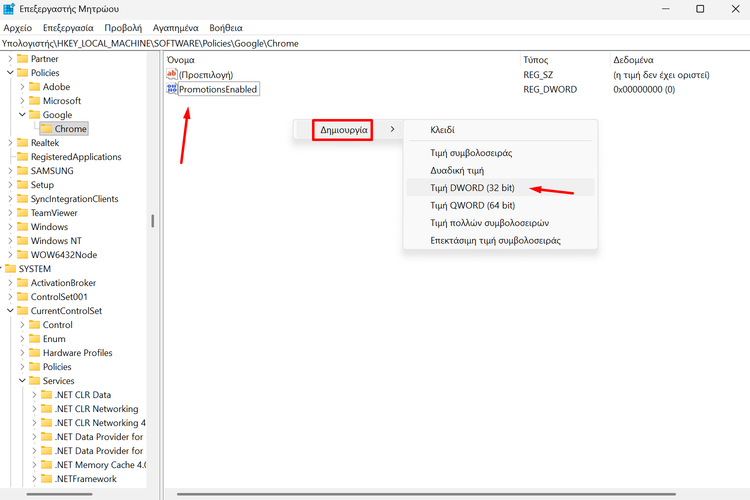Collapse the Services tree node

click(x=22, y=380)
